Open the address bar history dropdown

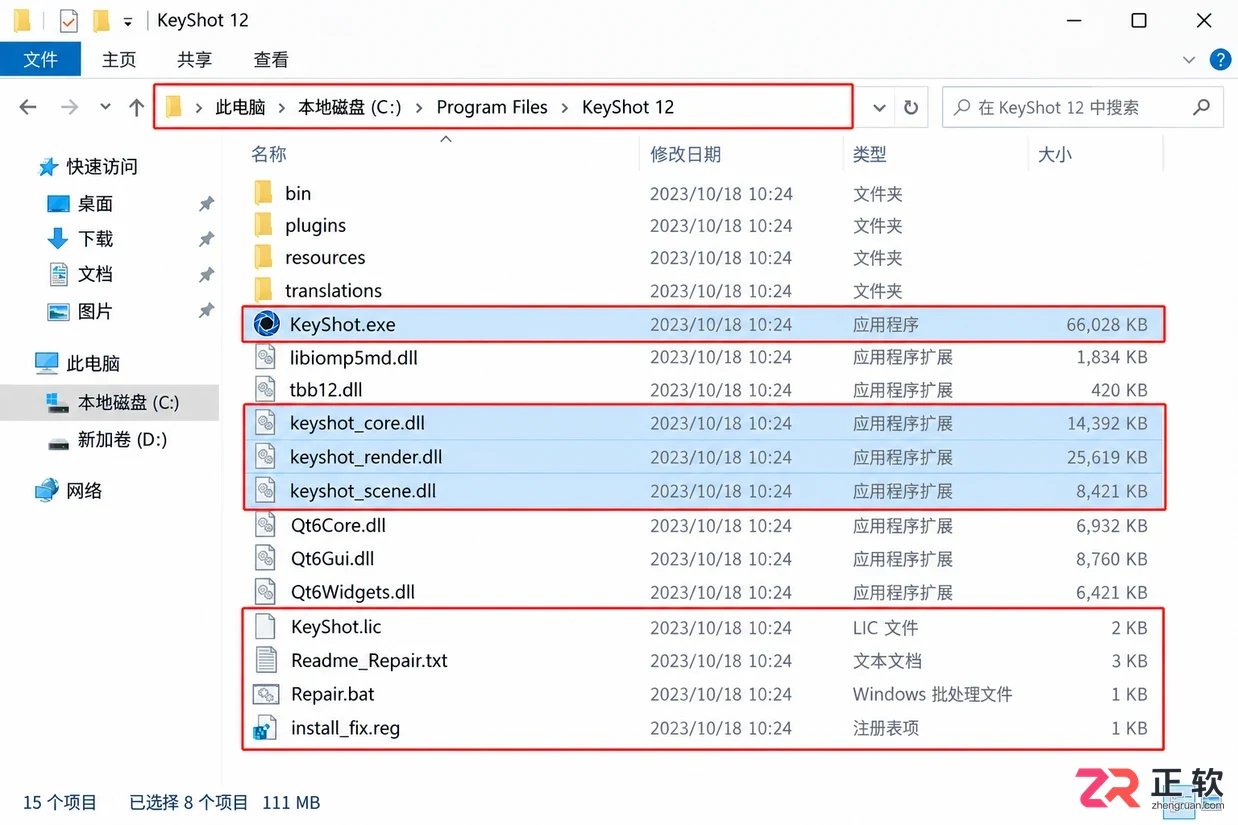point(879,107)
